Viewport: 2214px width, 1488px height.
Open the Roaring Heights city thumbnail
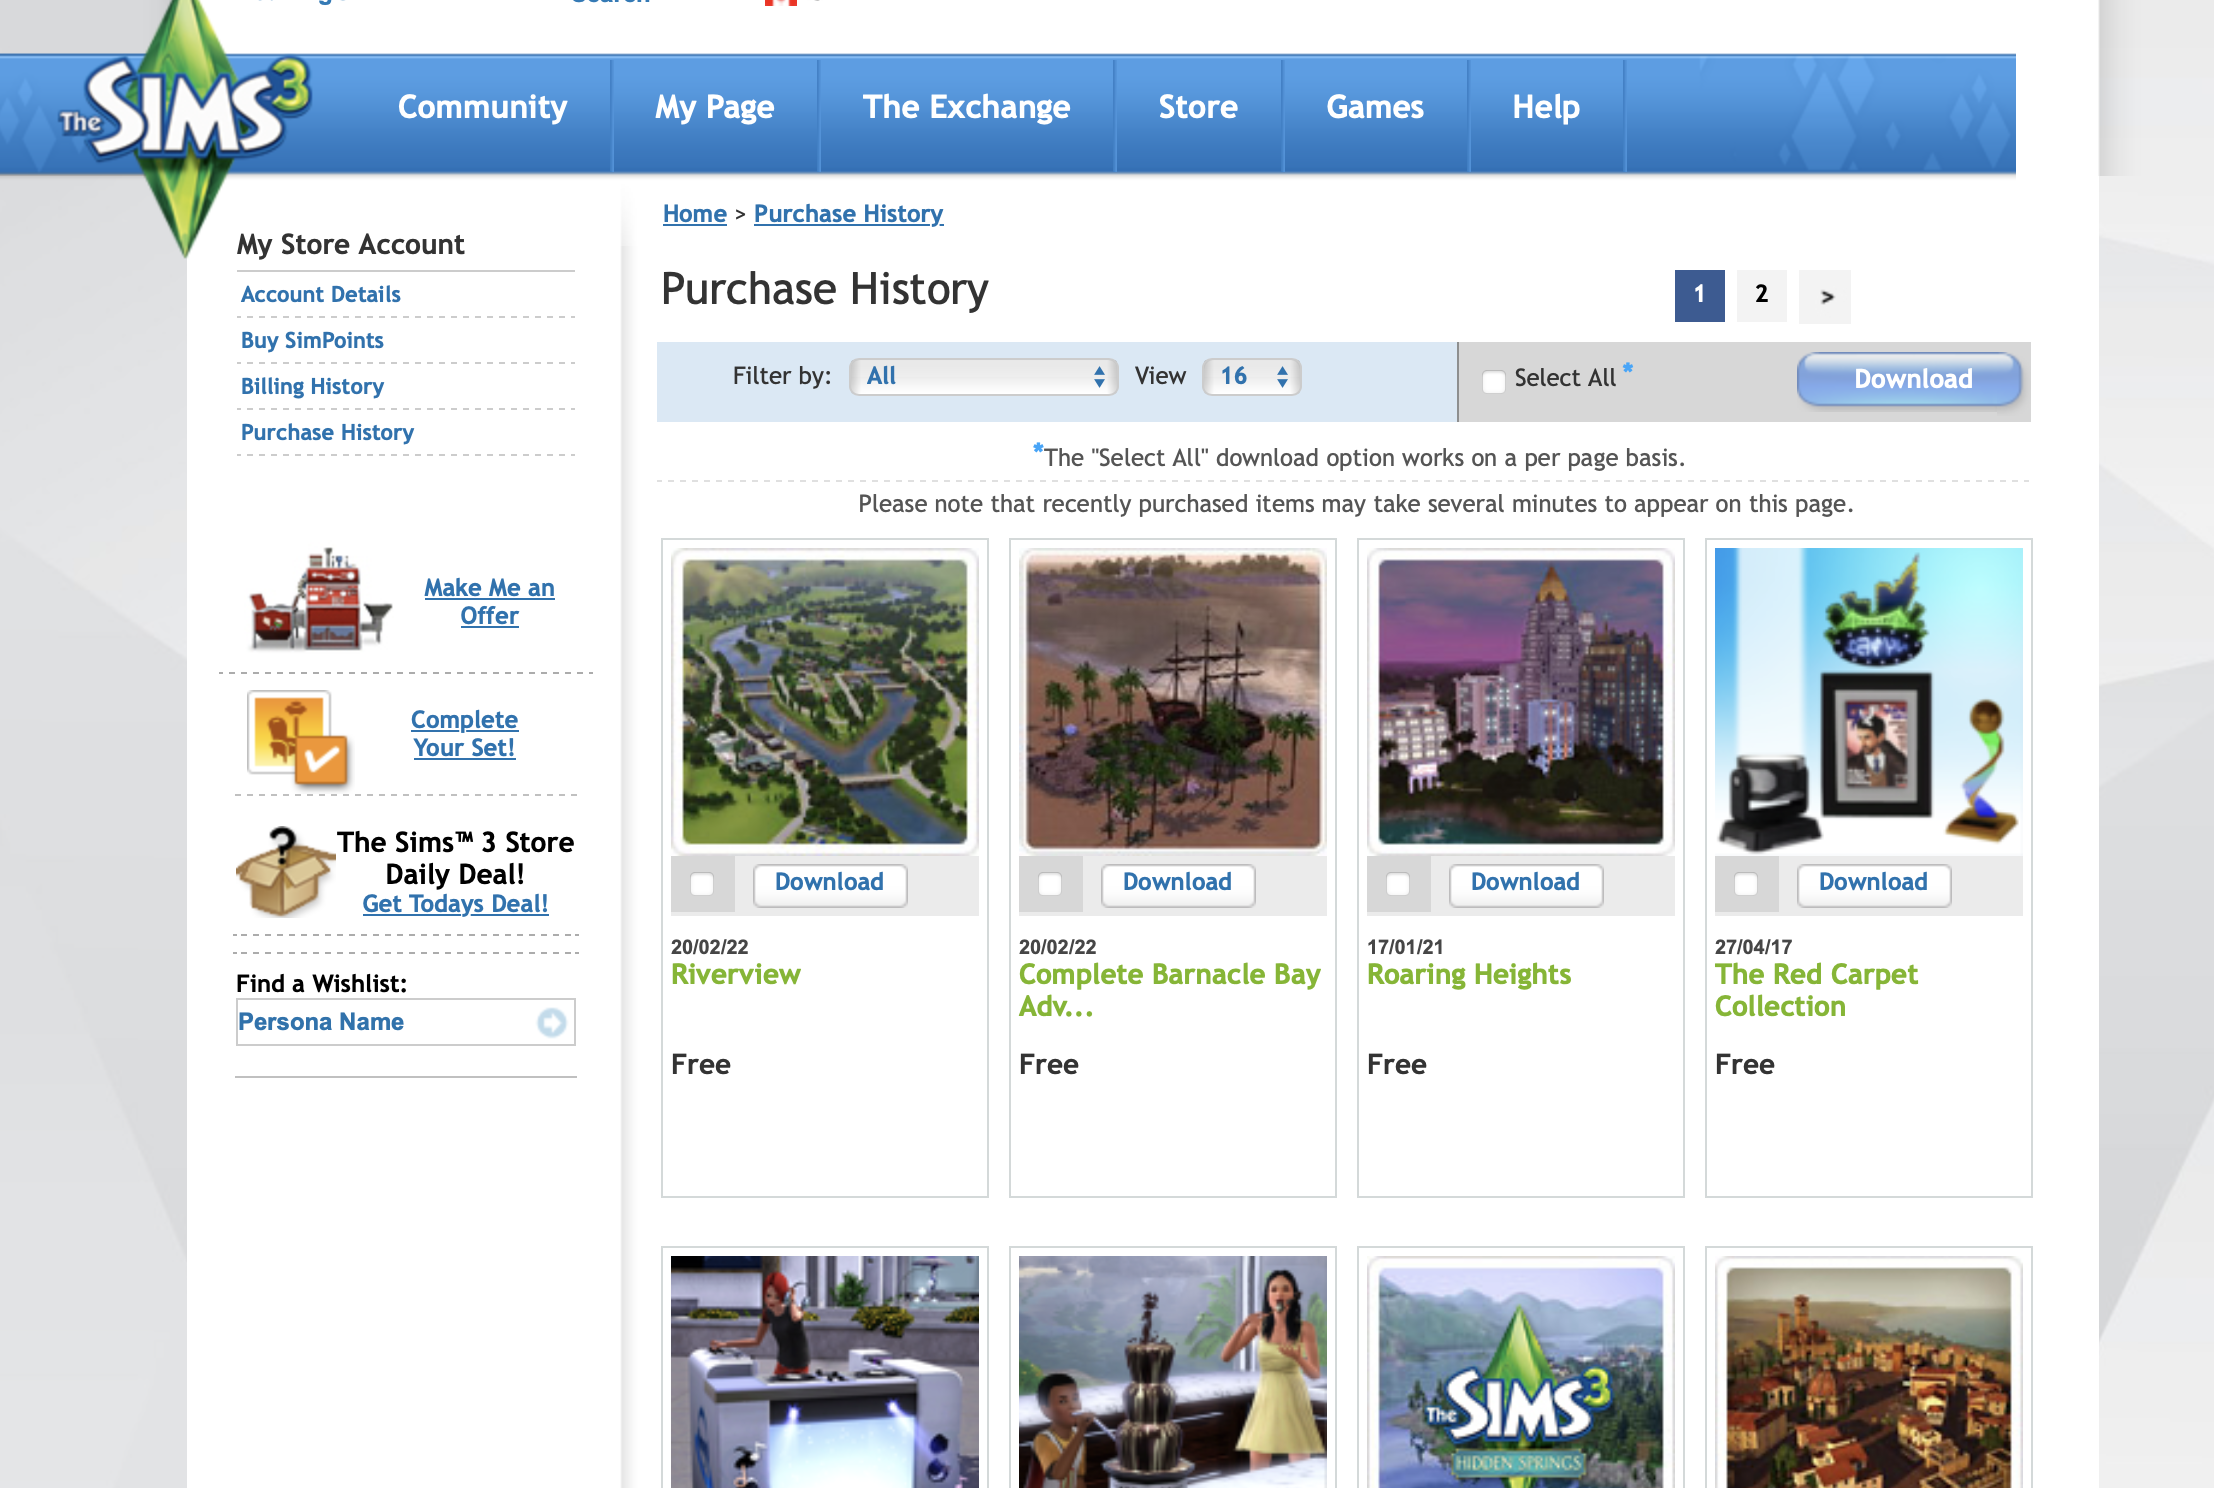(x=1520, y=702)
